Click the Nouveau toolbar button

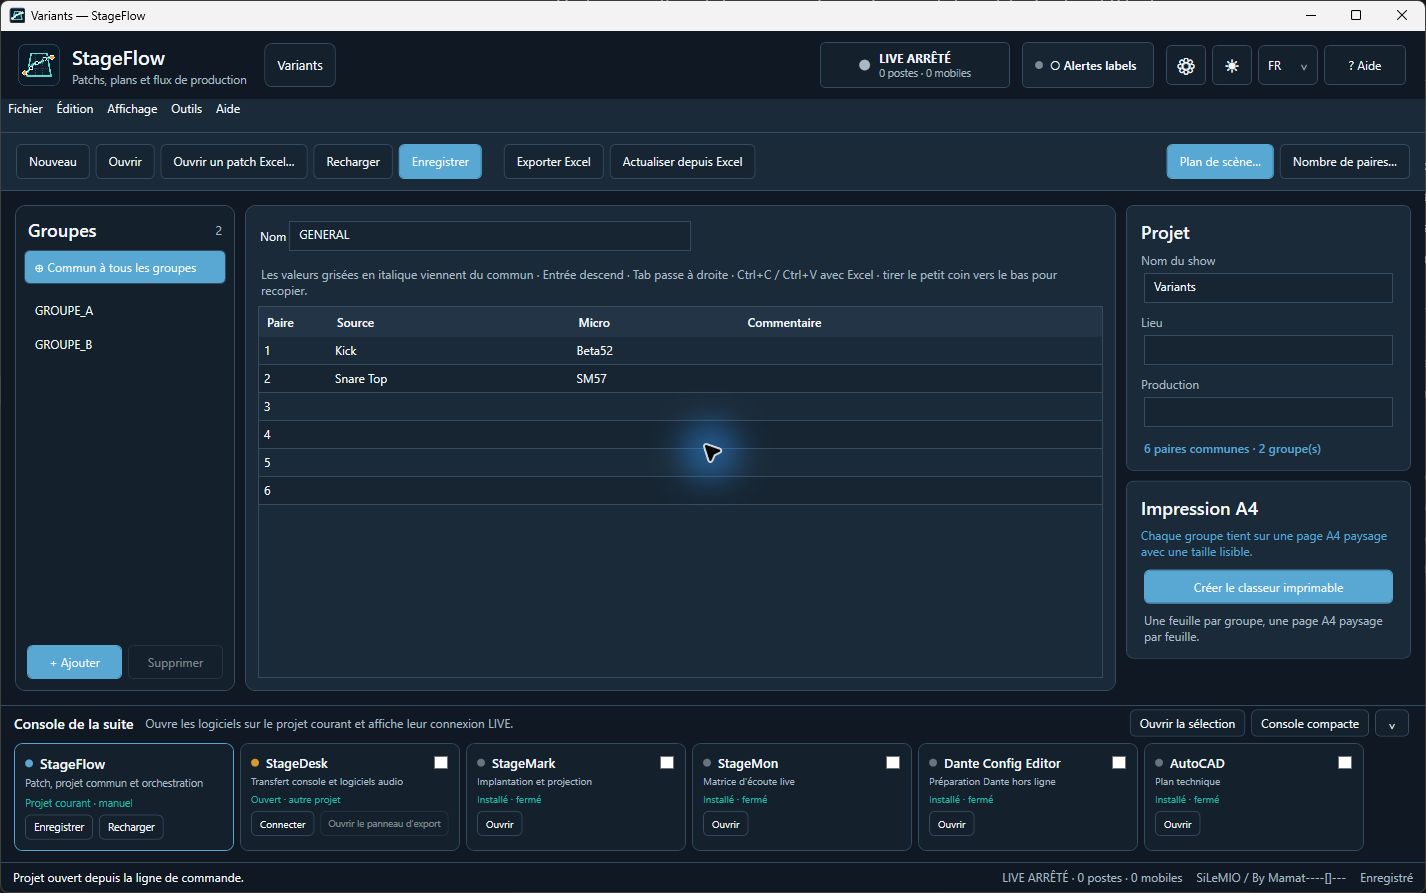click(x=53, y=162)
